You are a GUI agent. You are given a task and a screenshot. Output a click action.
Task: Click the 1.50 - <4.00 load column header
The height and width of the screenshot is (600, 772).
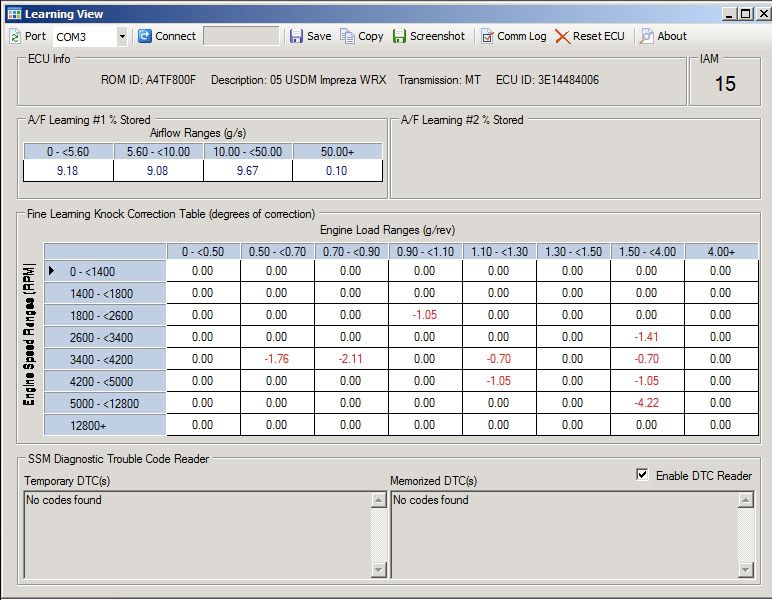point(647,251)
